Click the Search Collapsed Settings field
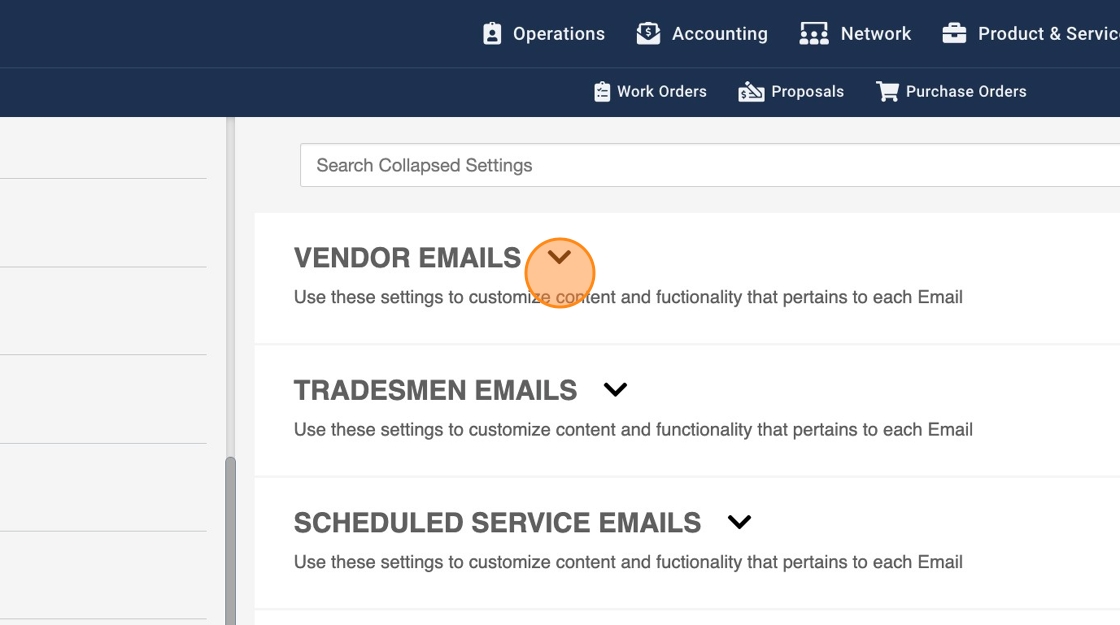 [x=700, y=165]
